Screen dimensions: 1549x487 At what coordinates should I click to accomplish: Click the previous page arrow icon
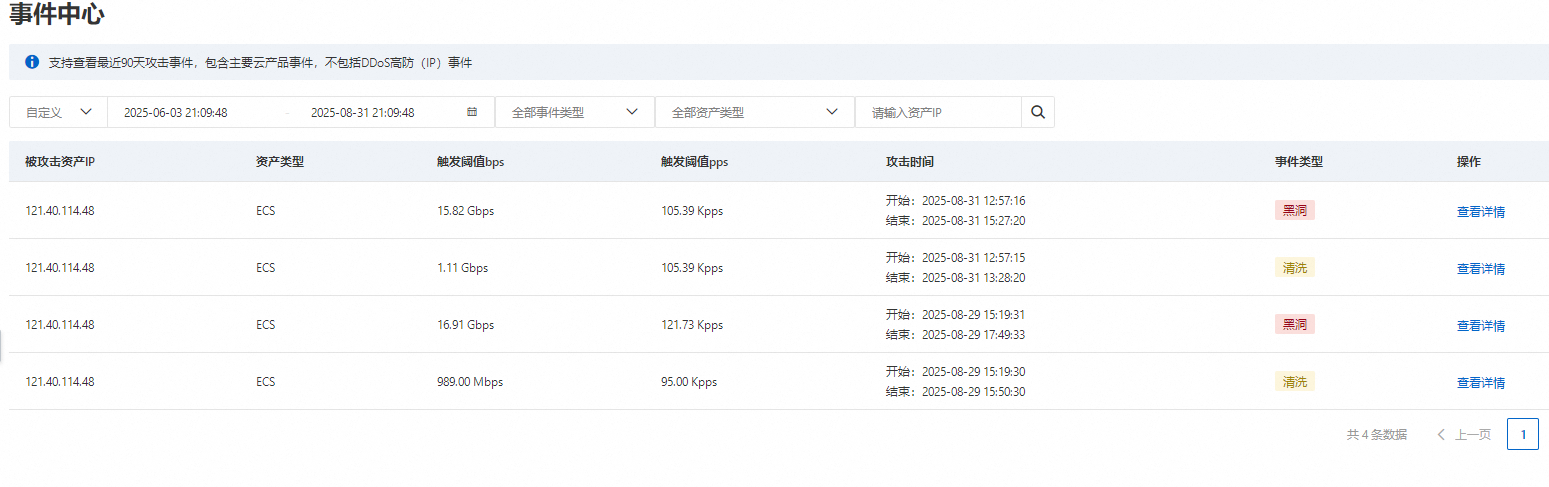1441,434
